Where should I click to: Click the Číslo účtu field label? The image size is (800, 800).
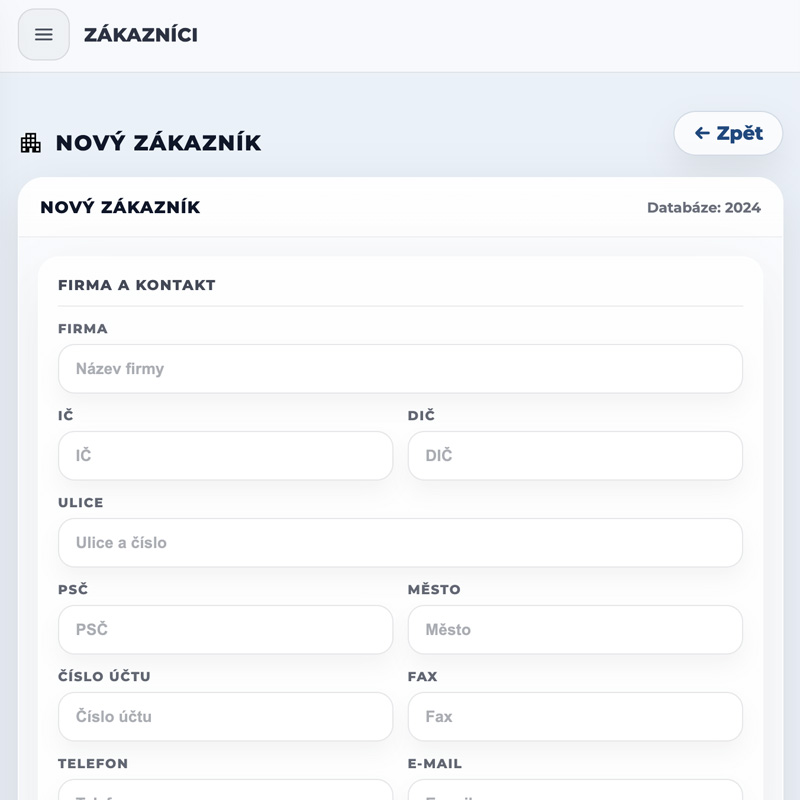[104, 676]
